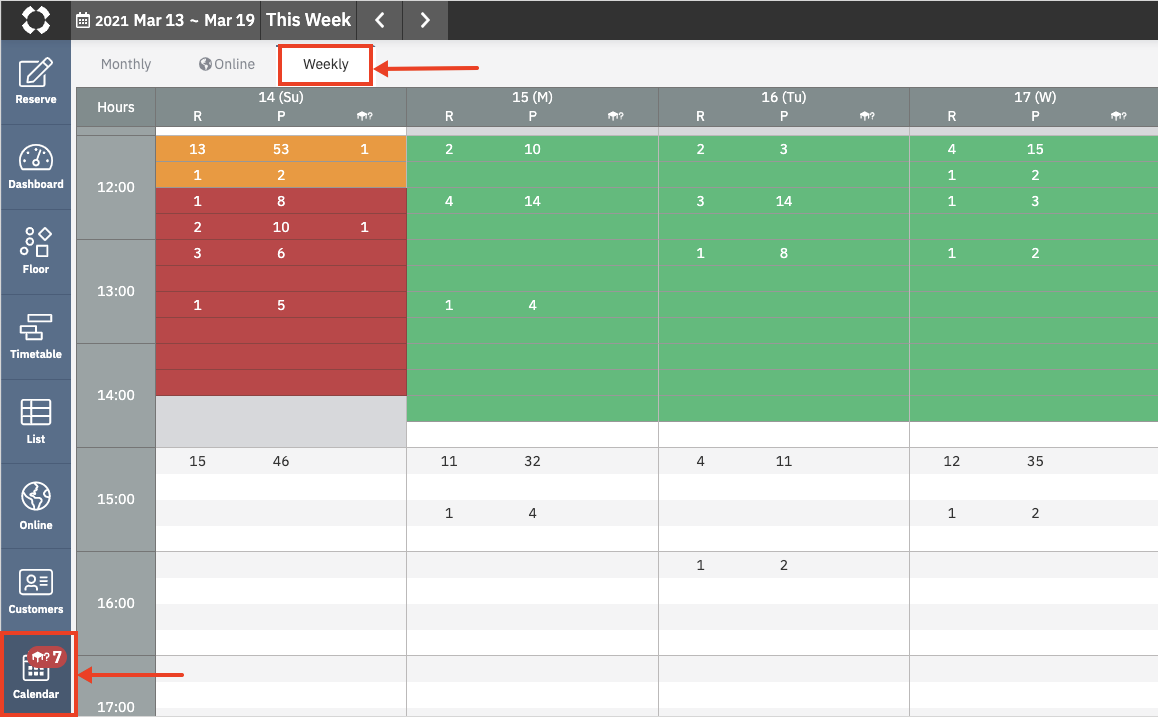This screenshot has height=717, width=1158.
Task: Go to next week arrow
Action: pyautogui.click(x=425, y=20)
